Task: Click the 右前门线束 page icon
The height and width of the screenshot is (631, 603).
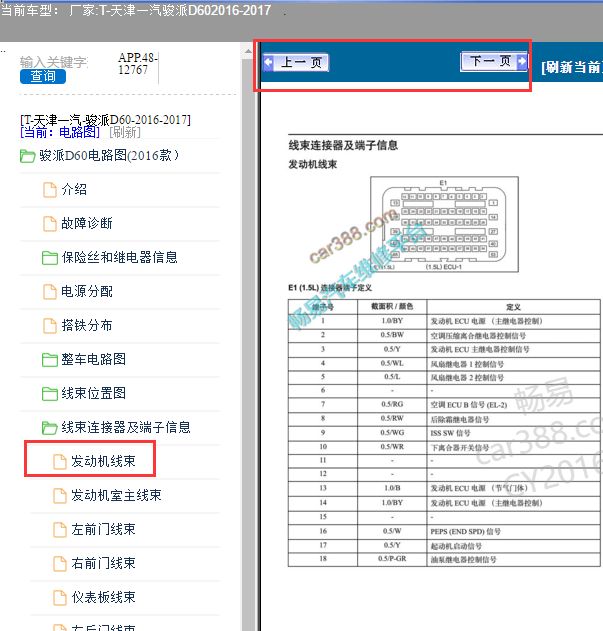Action: (x=60, y=563)
